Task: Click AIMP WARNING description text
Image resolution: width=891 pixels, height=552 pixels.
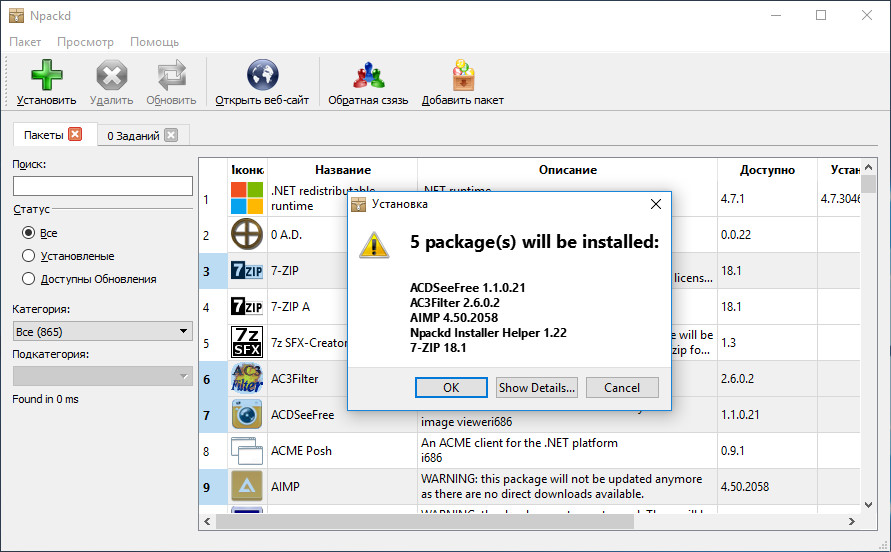Action: tap(561, 486)
